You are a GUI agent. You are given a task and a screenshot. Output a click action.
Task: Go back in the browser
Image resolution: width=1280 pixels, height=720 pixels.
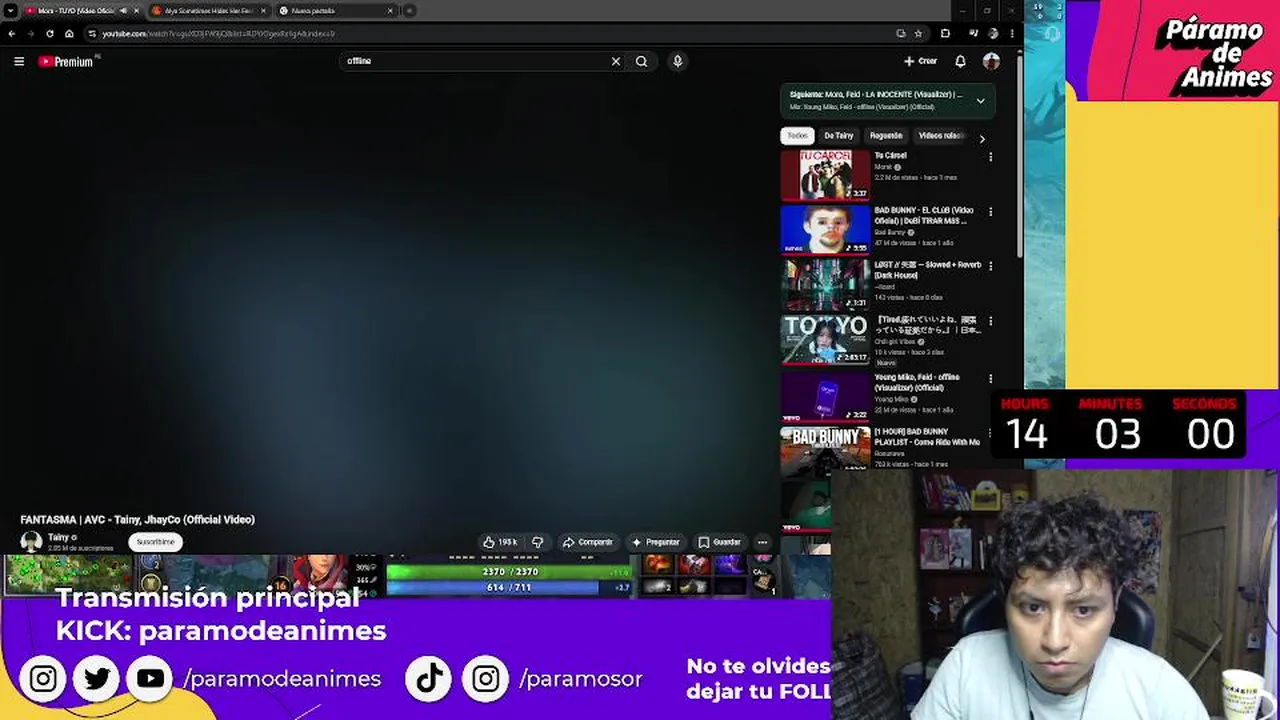[x=11, y=33]
